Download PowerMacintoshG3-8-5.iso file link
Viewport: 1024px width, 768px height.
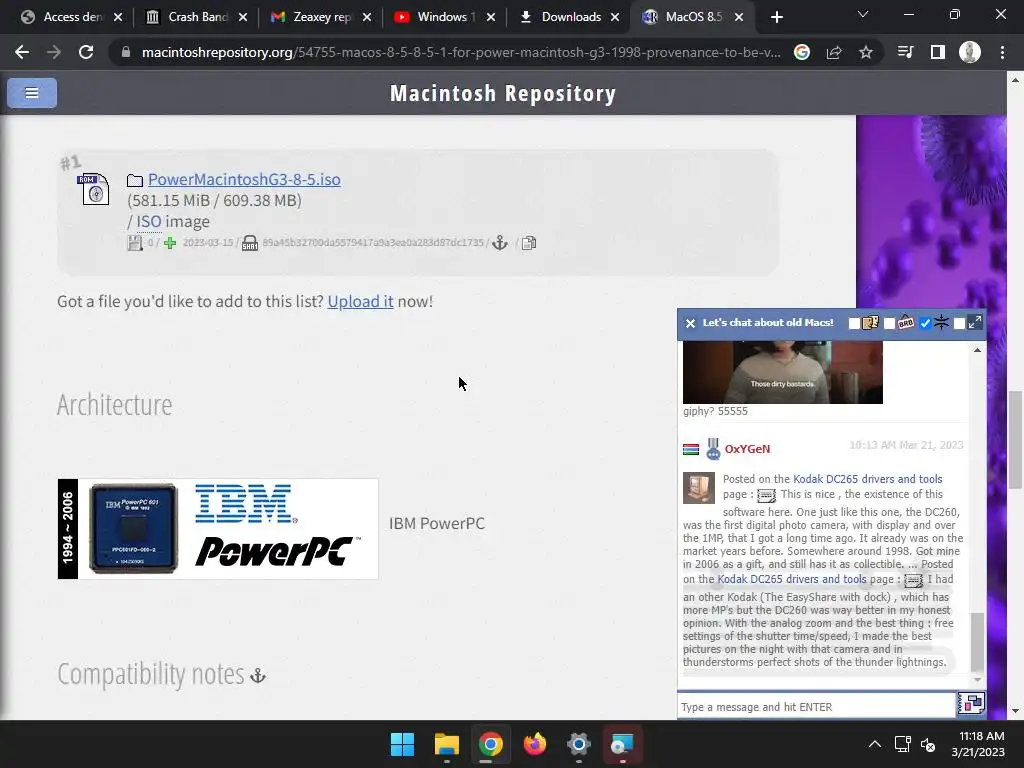pyautogui.click(x=244, y=180)
